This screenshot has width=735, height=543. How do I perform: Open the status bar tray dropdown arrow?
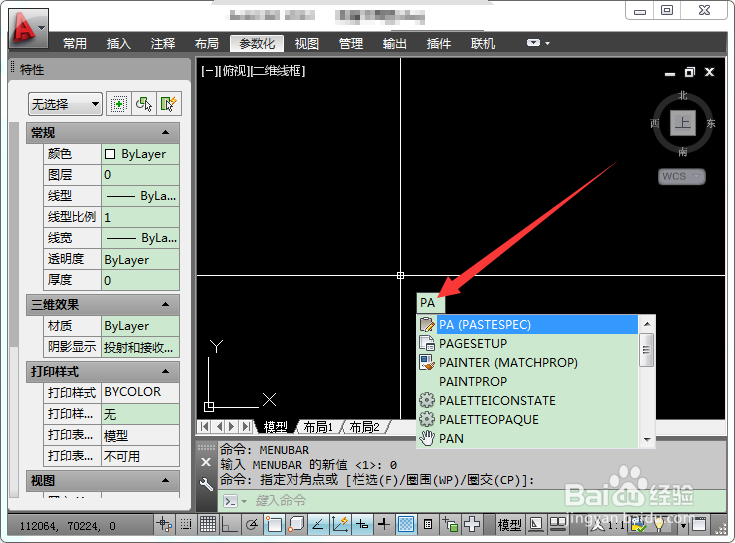683,525
